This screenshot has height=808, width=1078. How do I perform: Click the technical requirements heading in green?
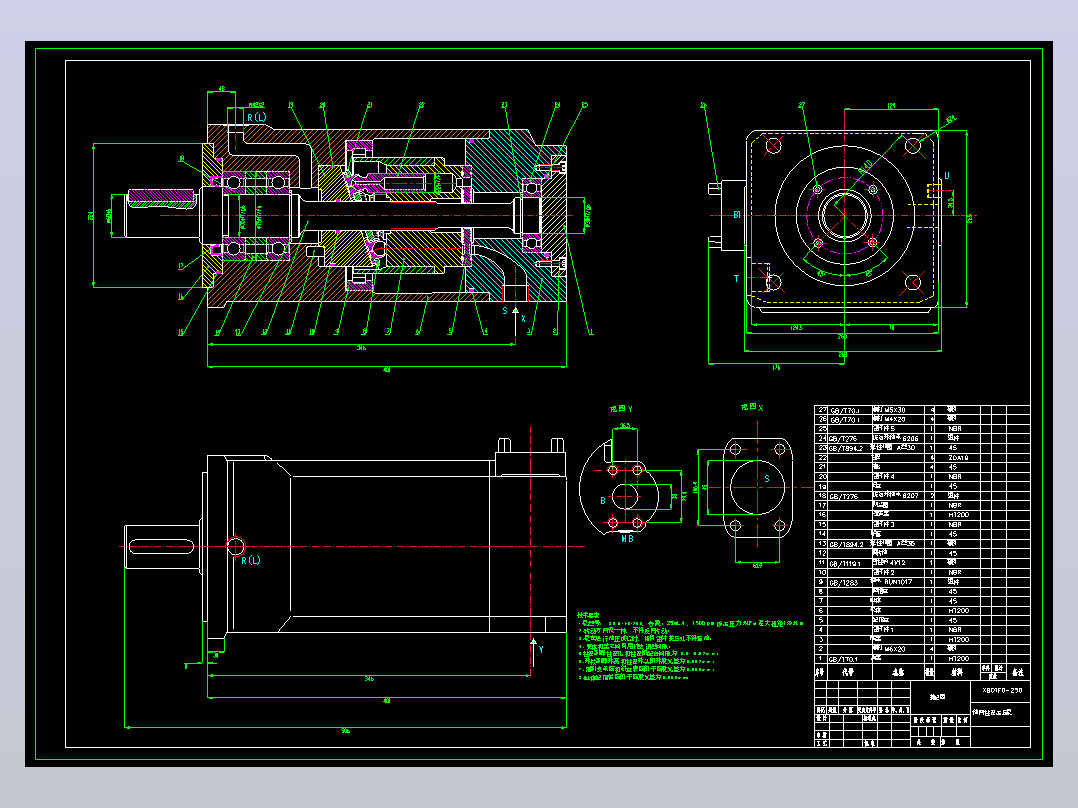coord(588,615)
